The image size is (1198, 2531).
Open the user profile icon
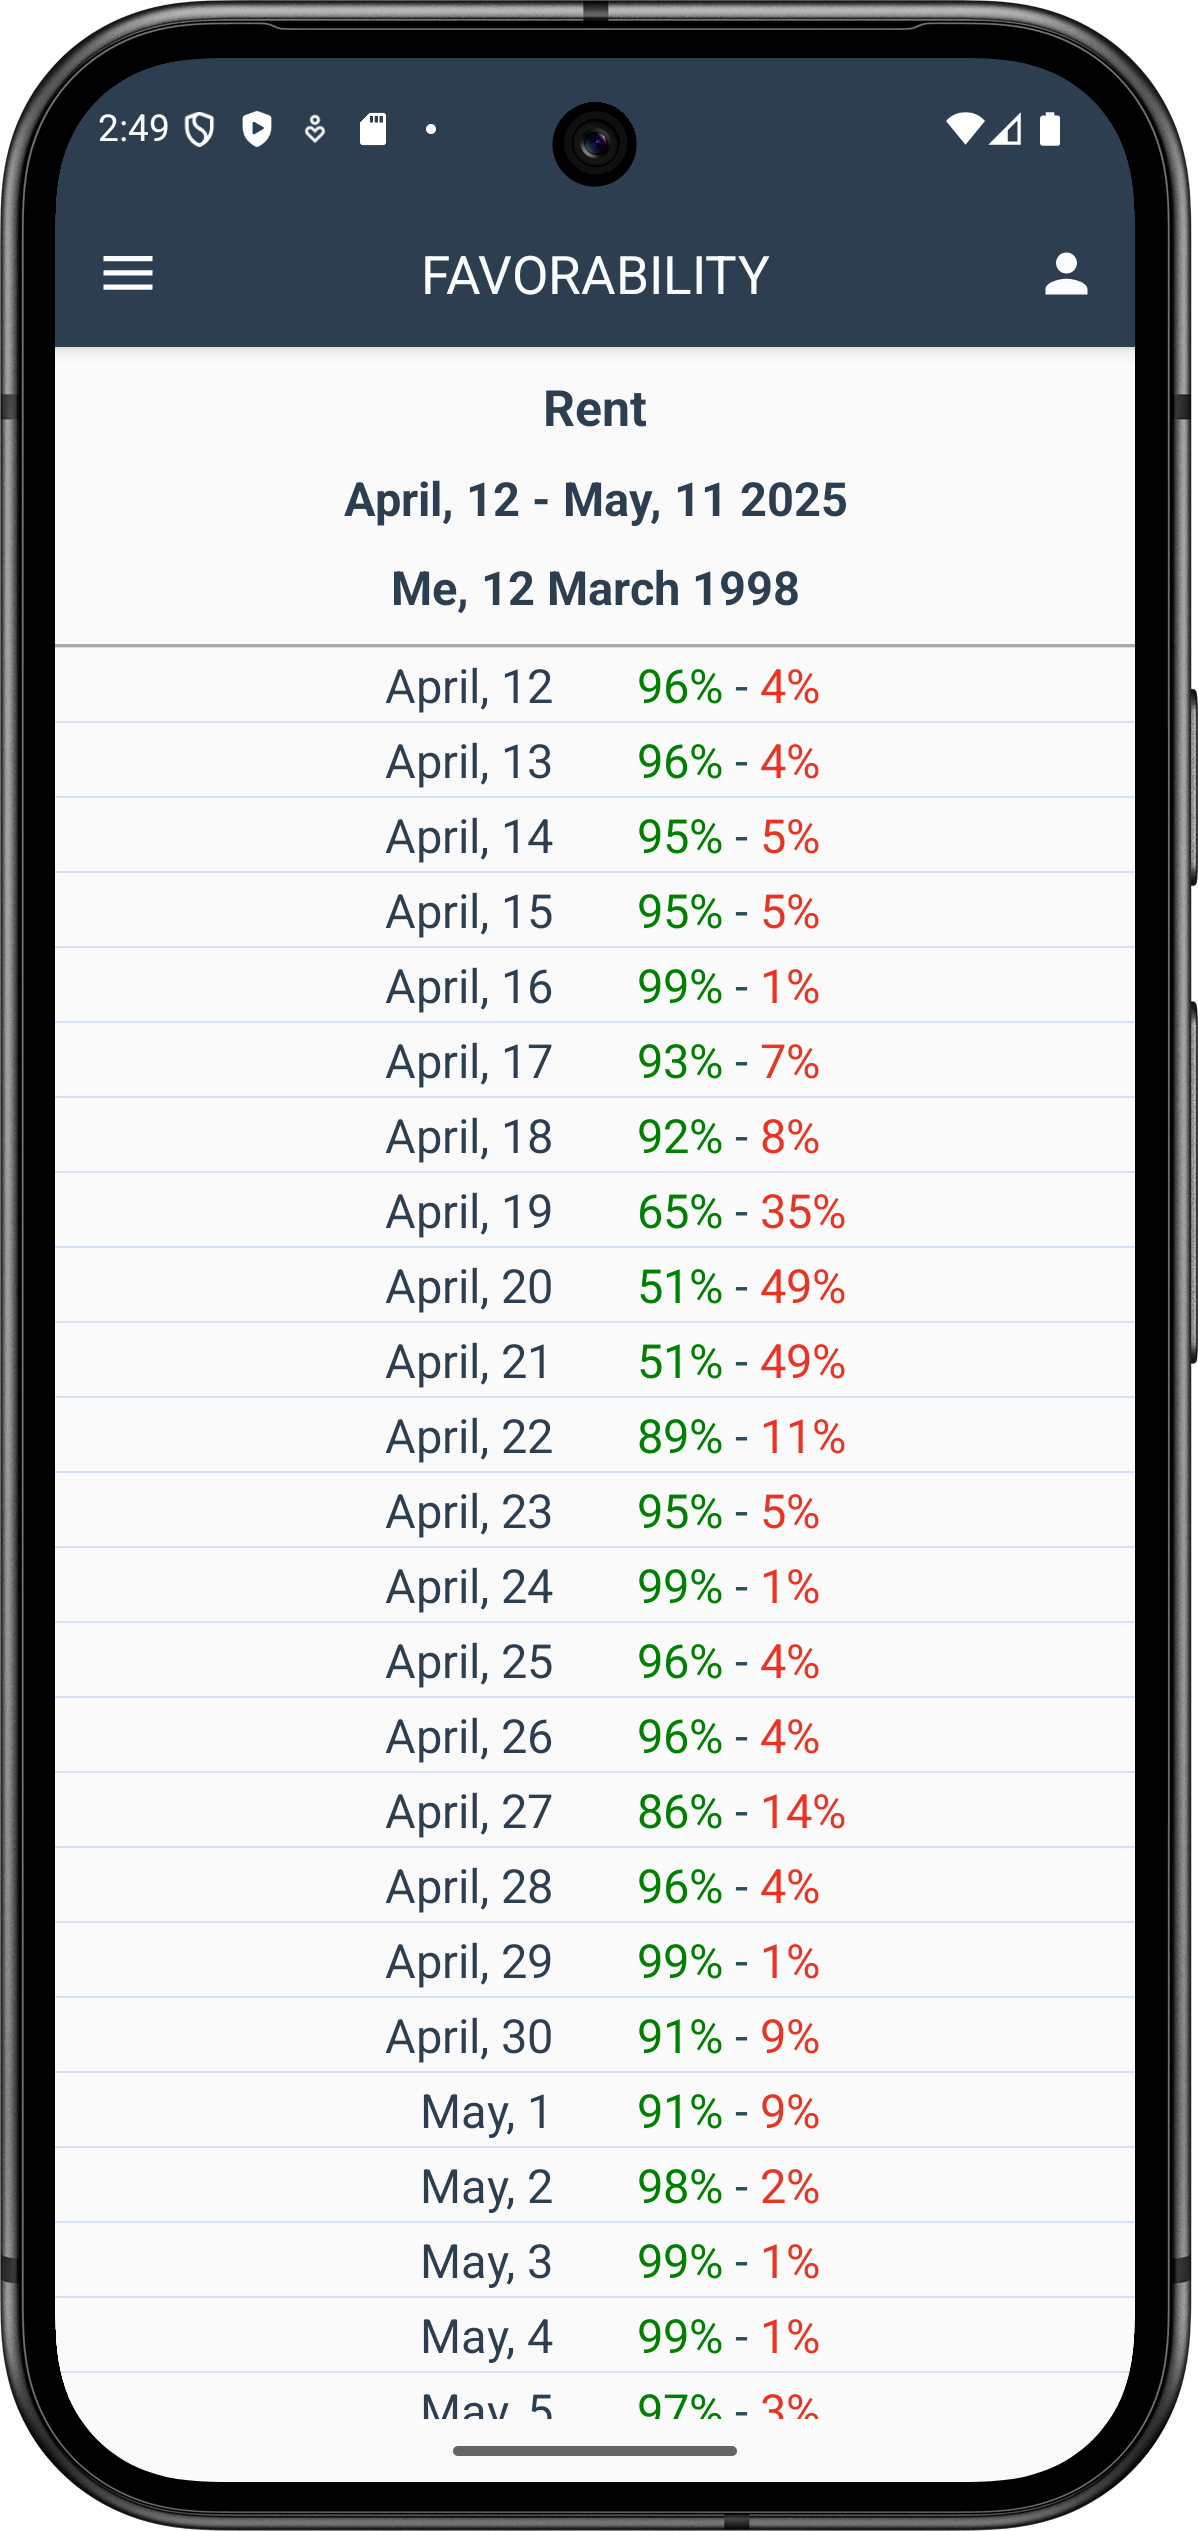tap(1066, 274)
